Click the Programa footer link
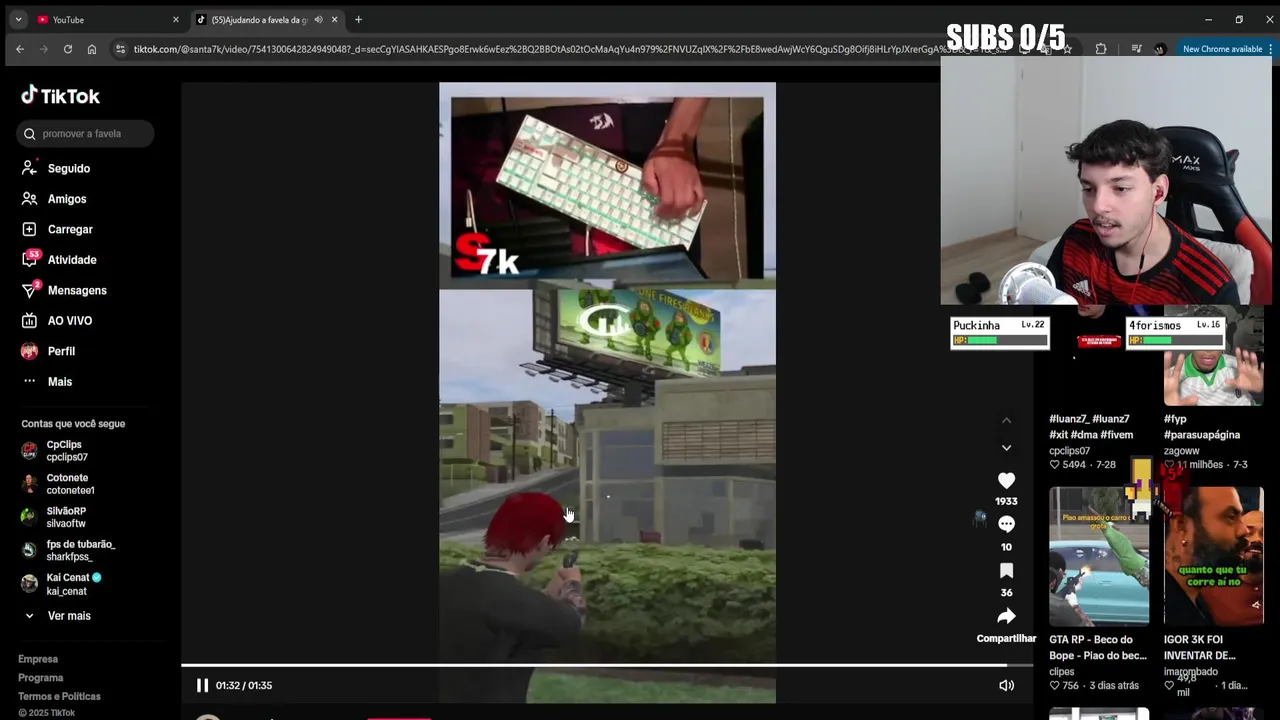1280x720 pixels. [40, 678]
